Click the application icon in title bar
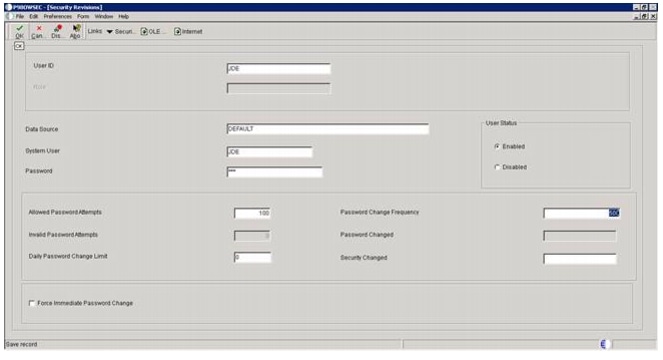 point(8,7)
